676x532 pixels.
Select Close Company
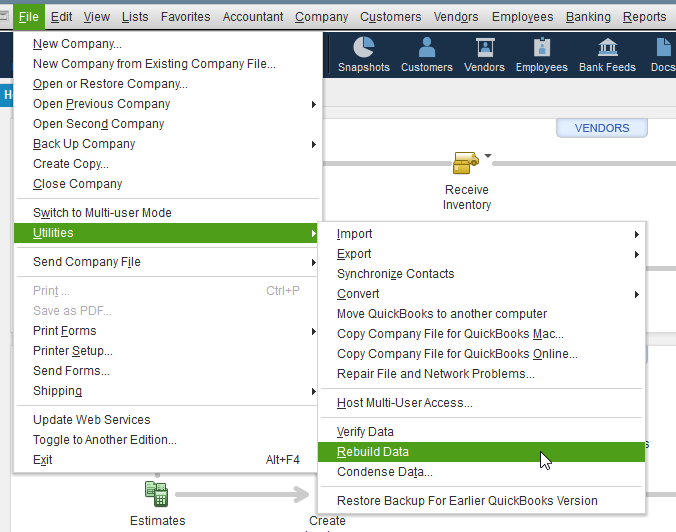tap(166, 184)
